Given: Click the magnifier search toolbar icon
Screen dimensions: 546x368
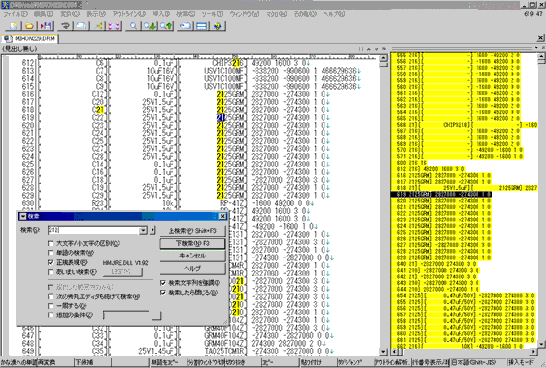Looking at the screenshot, I should (x=133, y=26).
